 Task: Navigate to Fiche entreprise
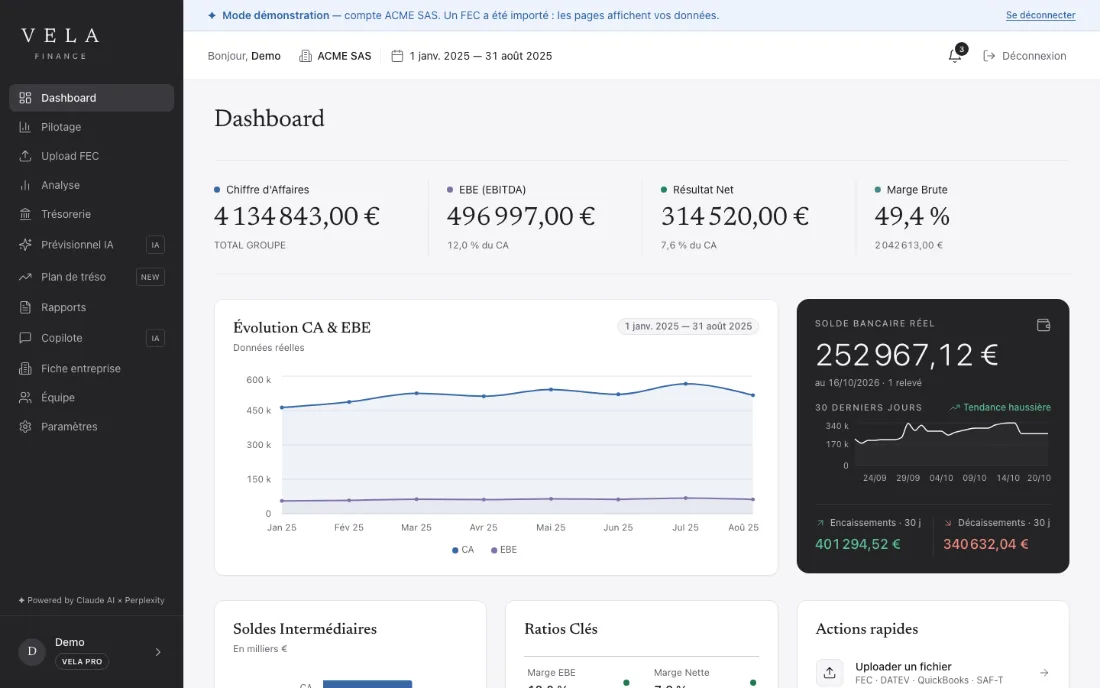[91, 368]
